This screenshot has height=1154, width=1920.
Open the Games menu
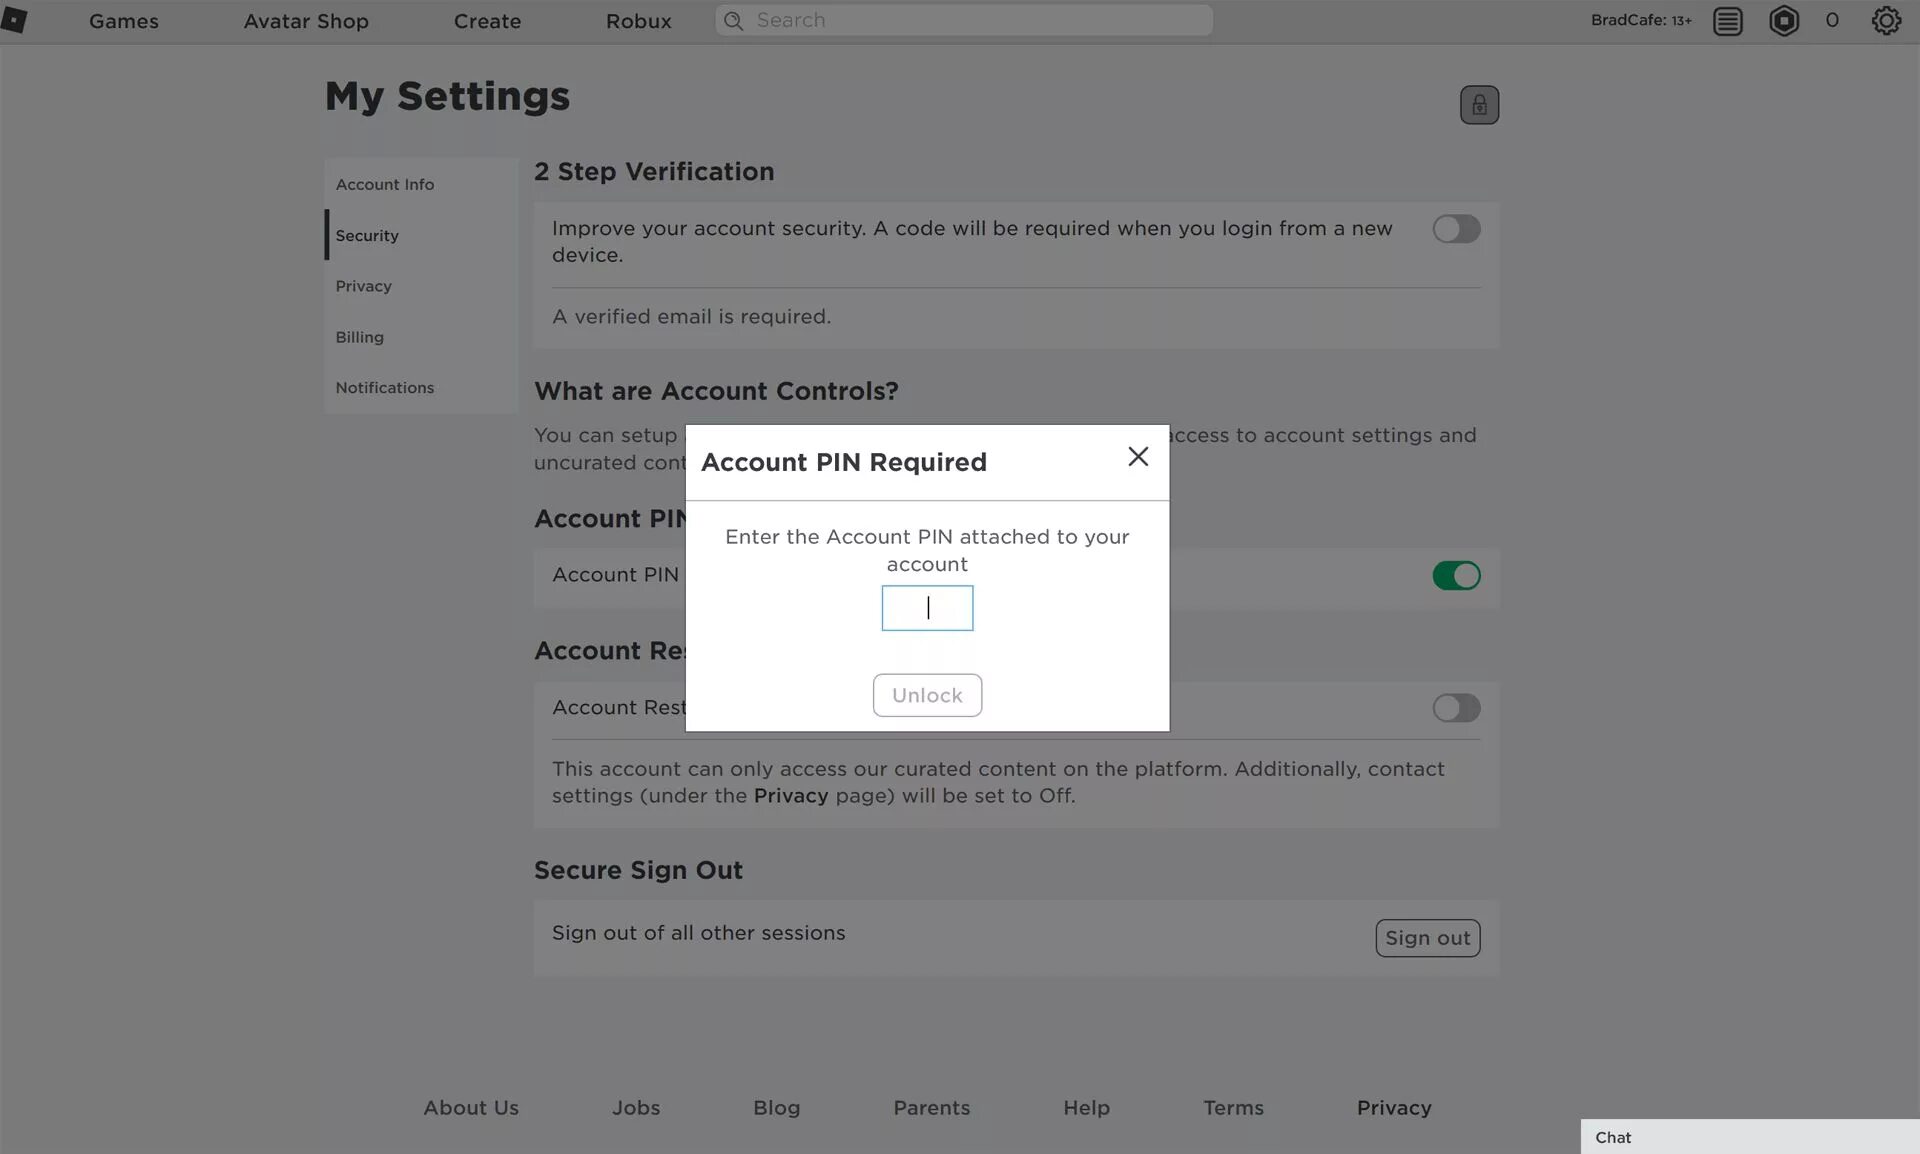(123, 21)
